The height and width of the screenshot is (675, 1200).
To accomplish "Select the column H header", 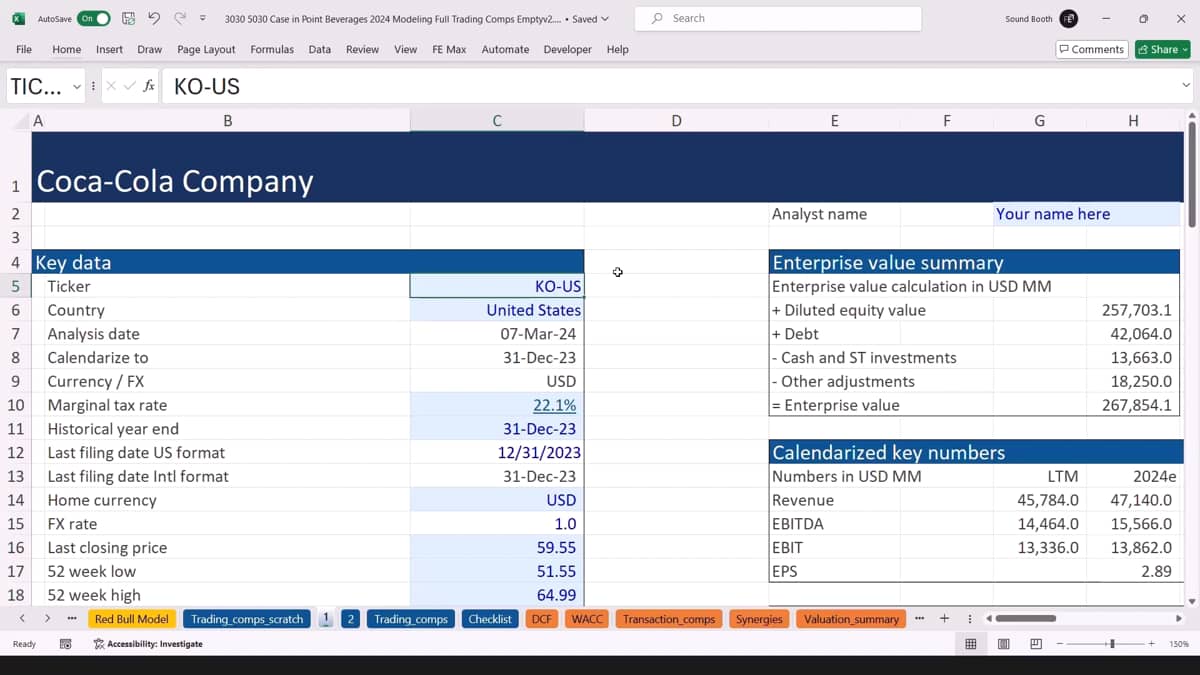I will [1133, 121].
